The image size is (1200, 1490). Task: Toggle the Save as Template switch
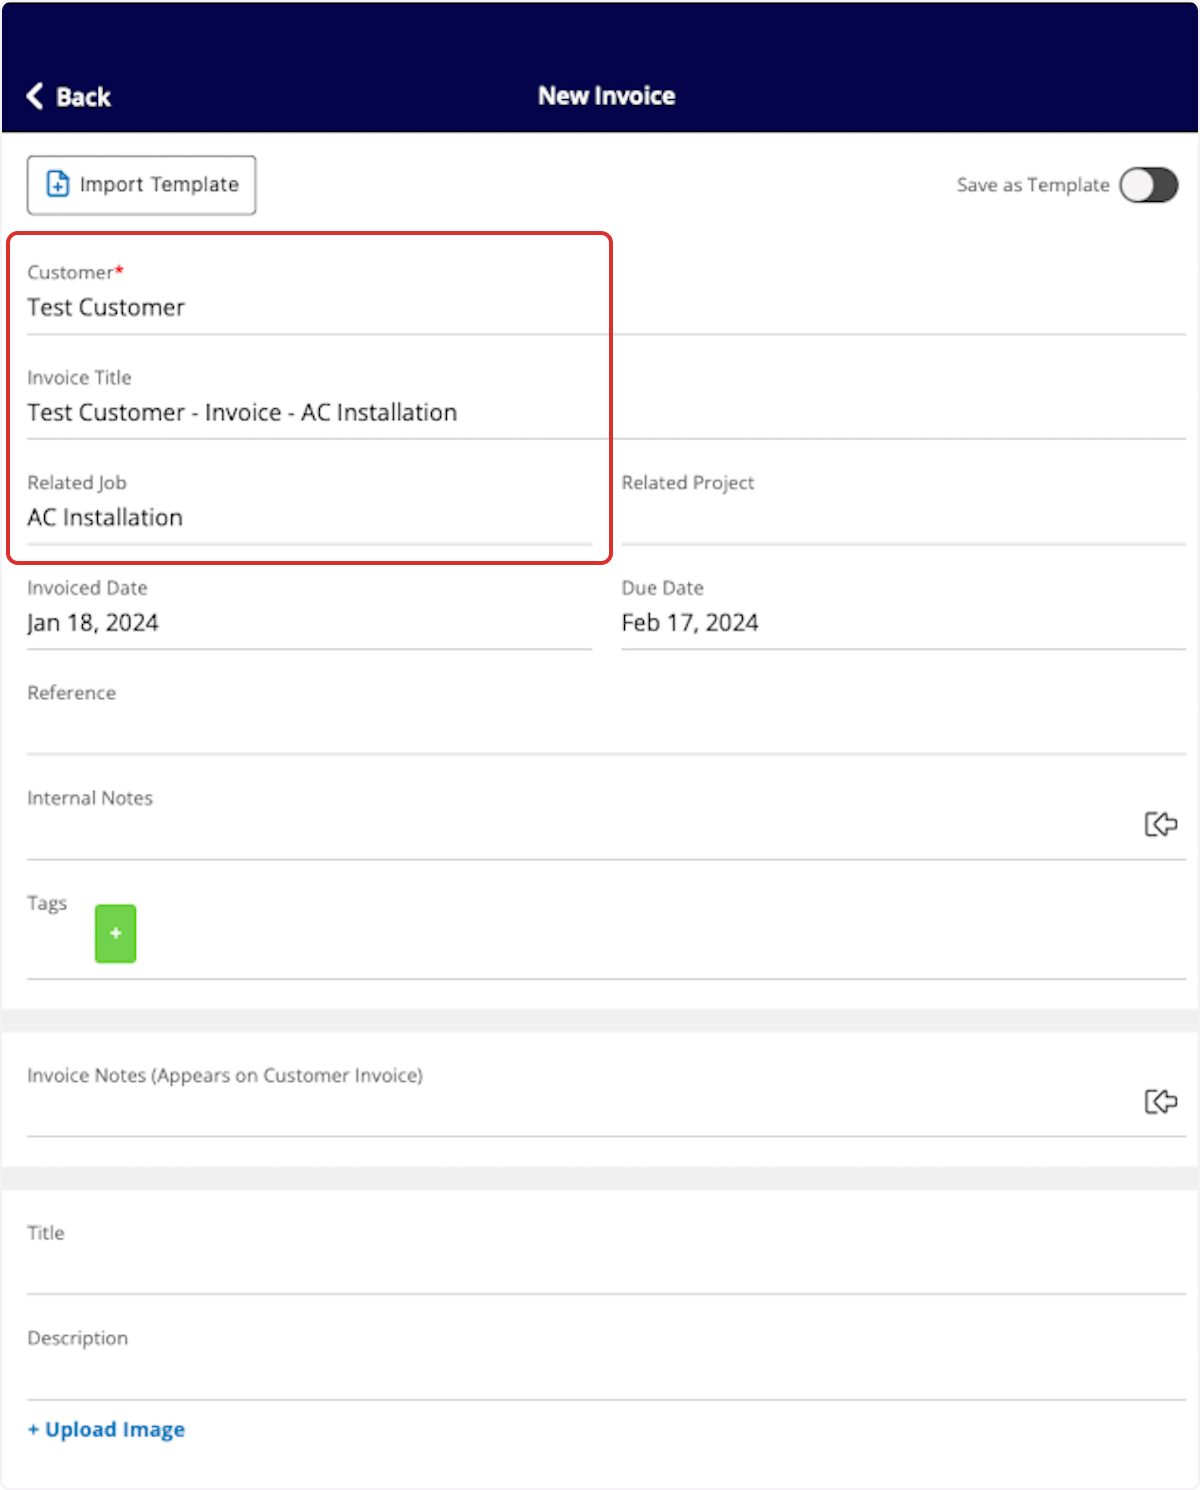(1148, 185)
